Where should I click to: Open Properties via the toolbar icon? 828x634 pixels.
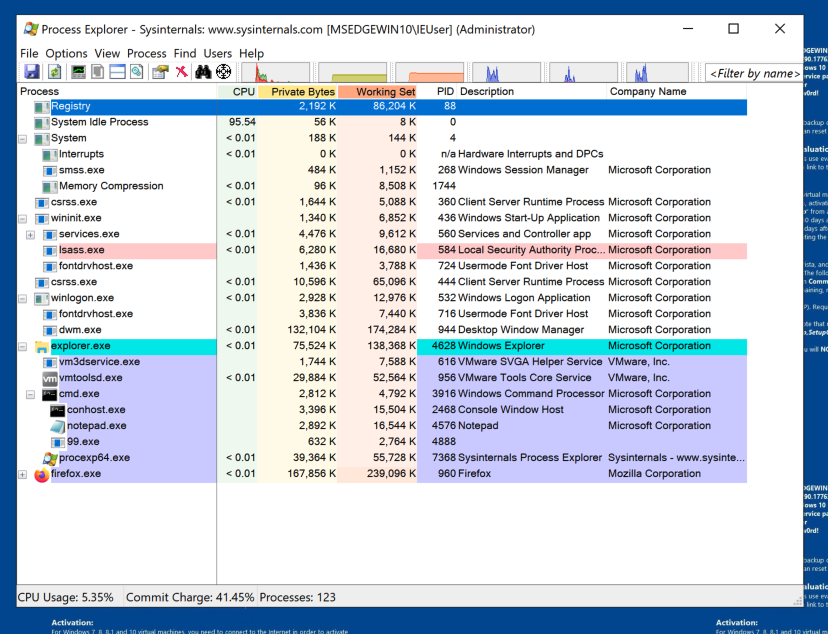(160, 72)
